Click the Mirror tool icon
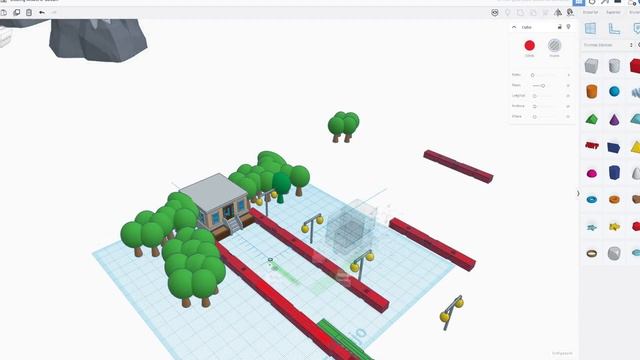 (558, 13)
